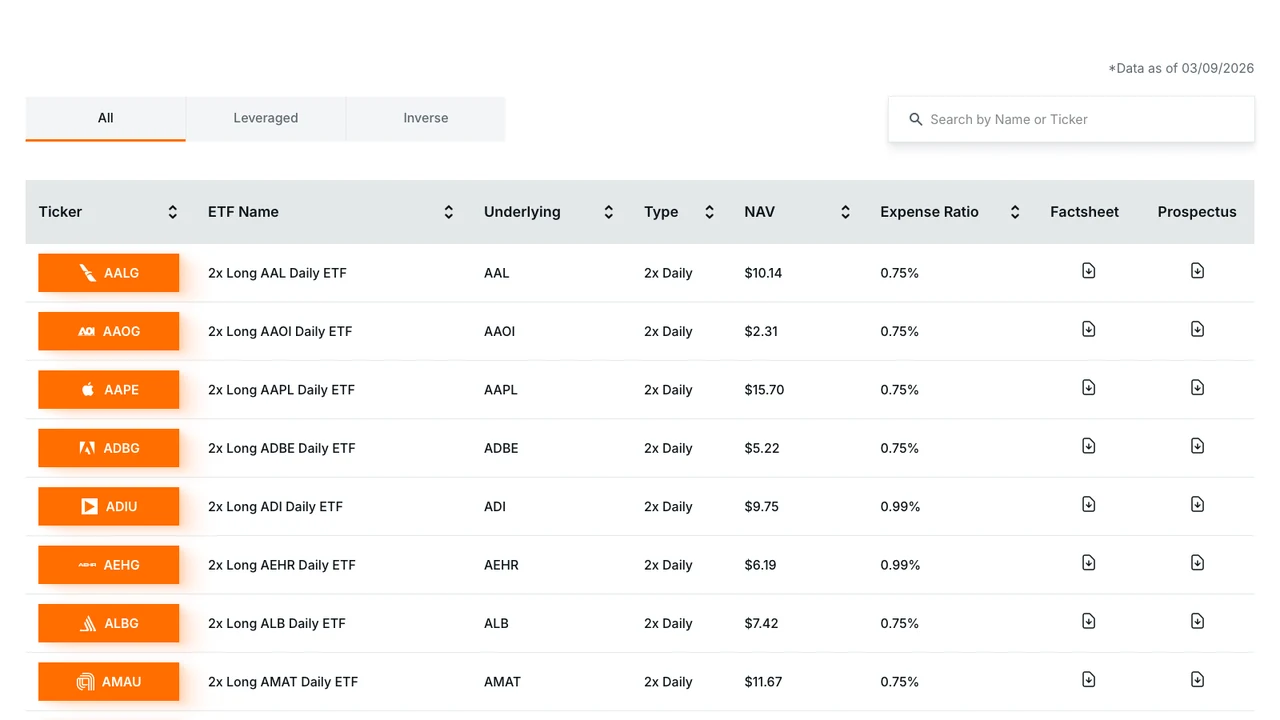The height and width of the screenshot is (720, 1280).
Task: Click the data date note 03/09/2026
Action: 1181,68
